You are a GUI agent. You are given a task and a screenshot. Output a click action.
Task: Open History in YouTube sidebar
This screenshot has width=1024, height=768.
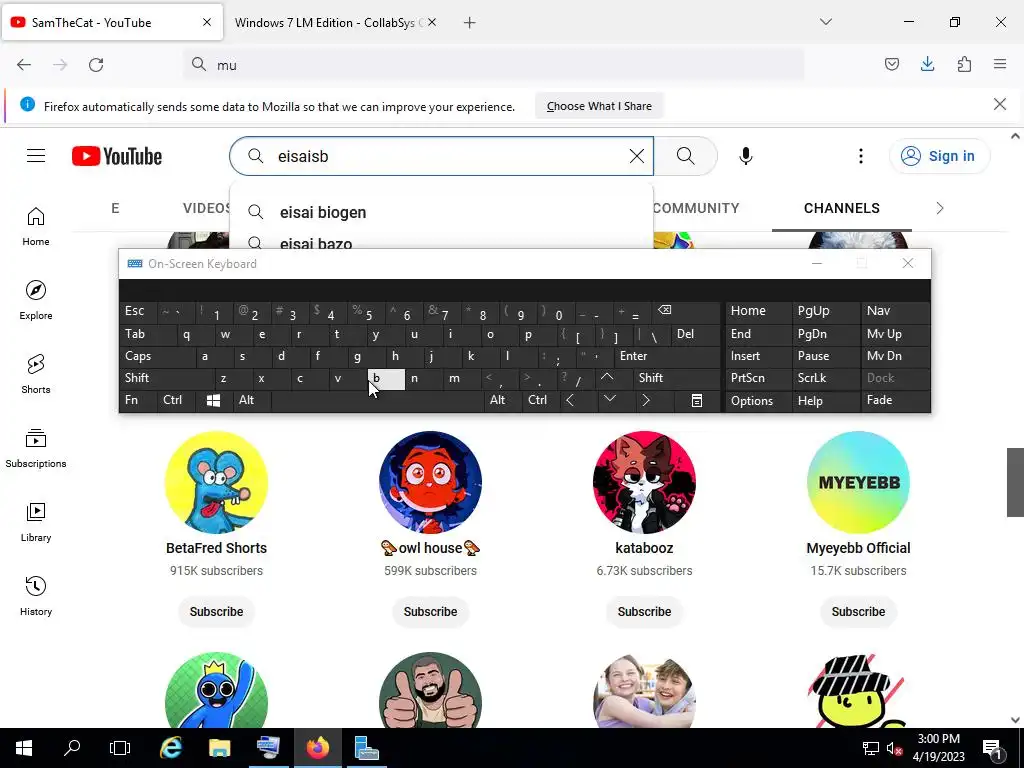click(x=36, y=596)
